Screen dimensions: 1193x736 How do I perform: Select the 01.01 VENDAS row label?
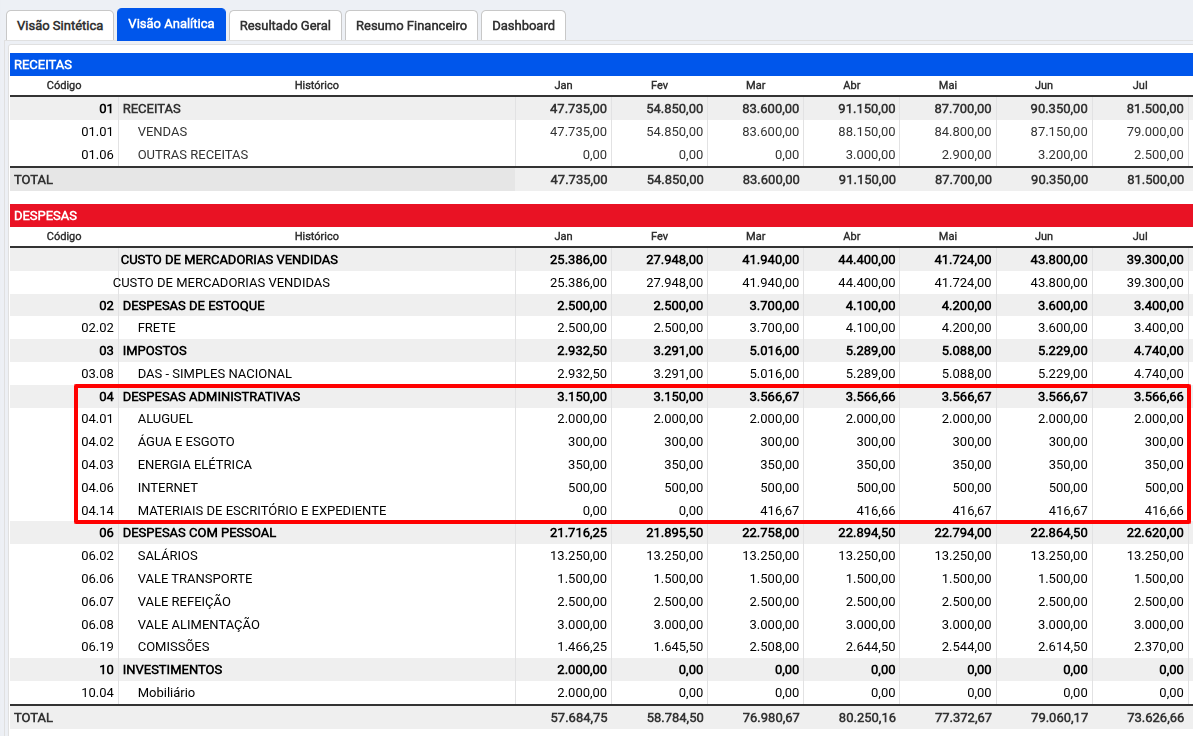[162, 131]
